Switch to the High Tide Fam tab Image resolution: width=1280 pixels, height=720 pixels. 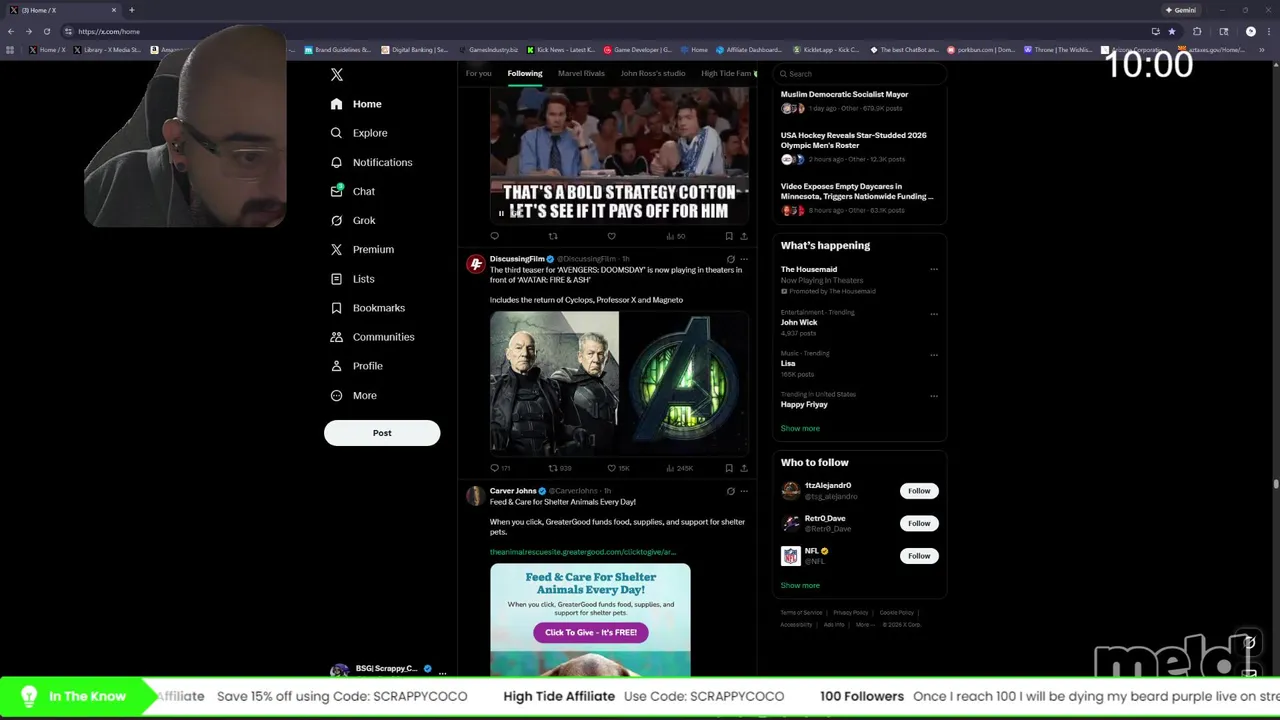(728, 73)
